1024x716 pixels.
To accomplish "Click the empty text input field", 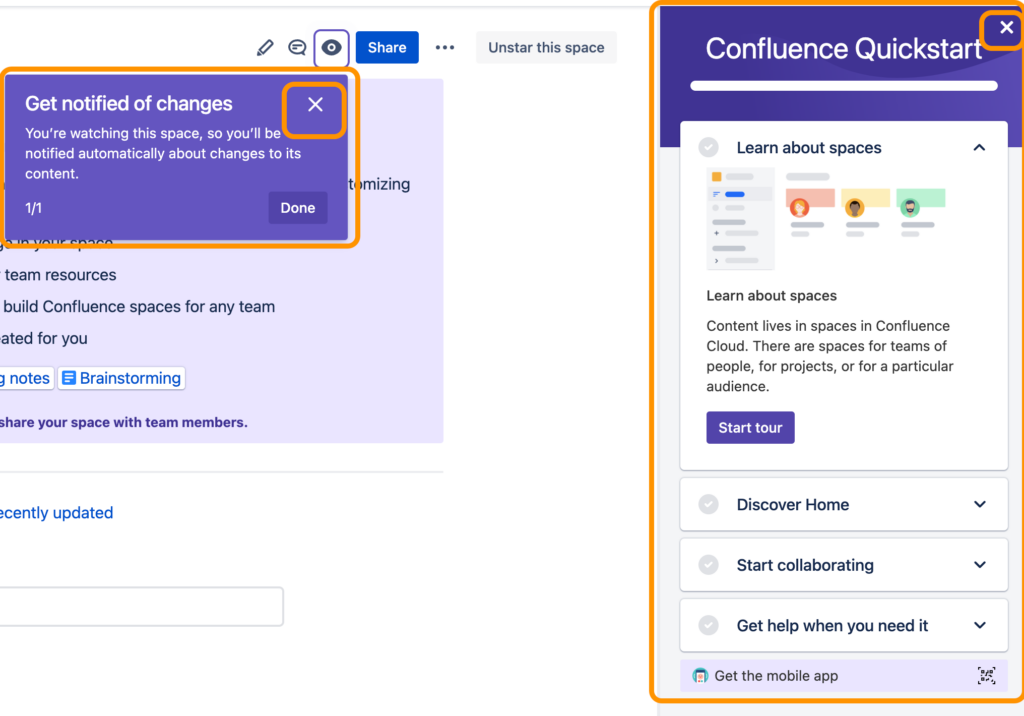I will point(141,606).
